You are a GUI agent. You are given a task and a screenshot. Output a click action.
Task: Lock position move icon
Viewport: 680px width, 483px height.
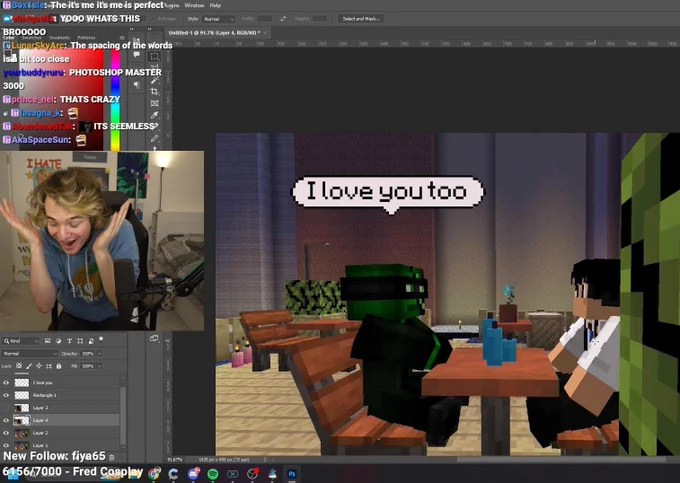tap(39, 366)
